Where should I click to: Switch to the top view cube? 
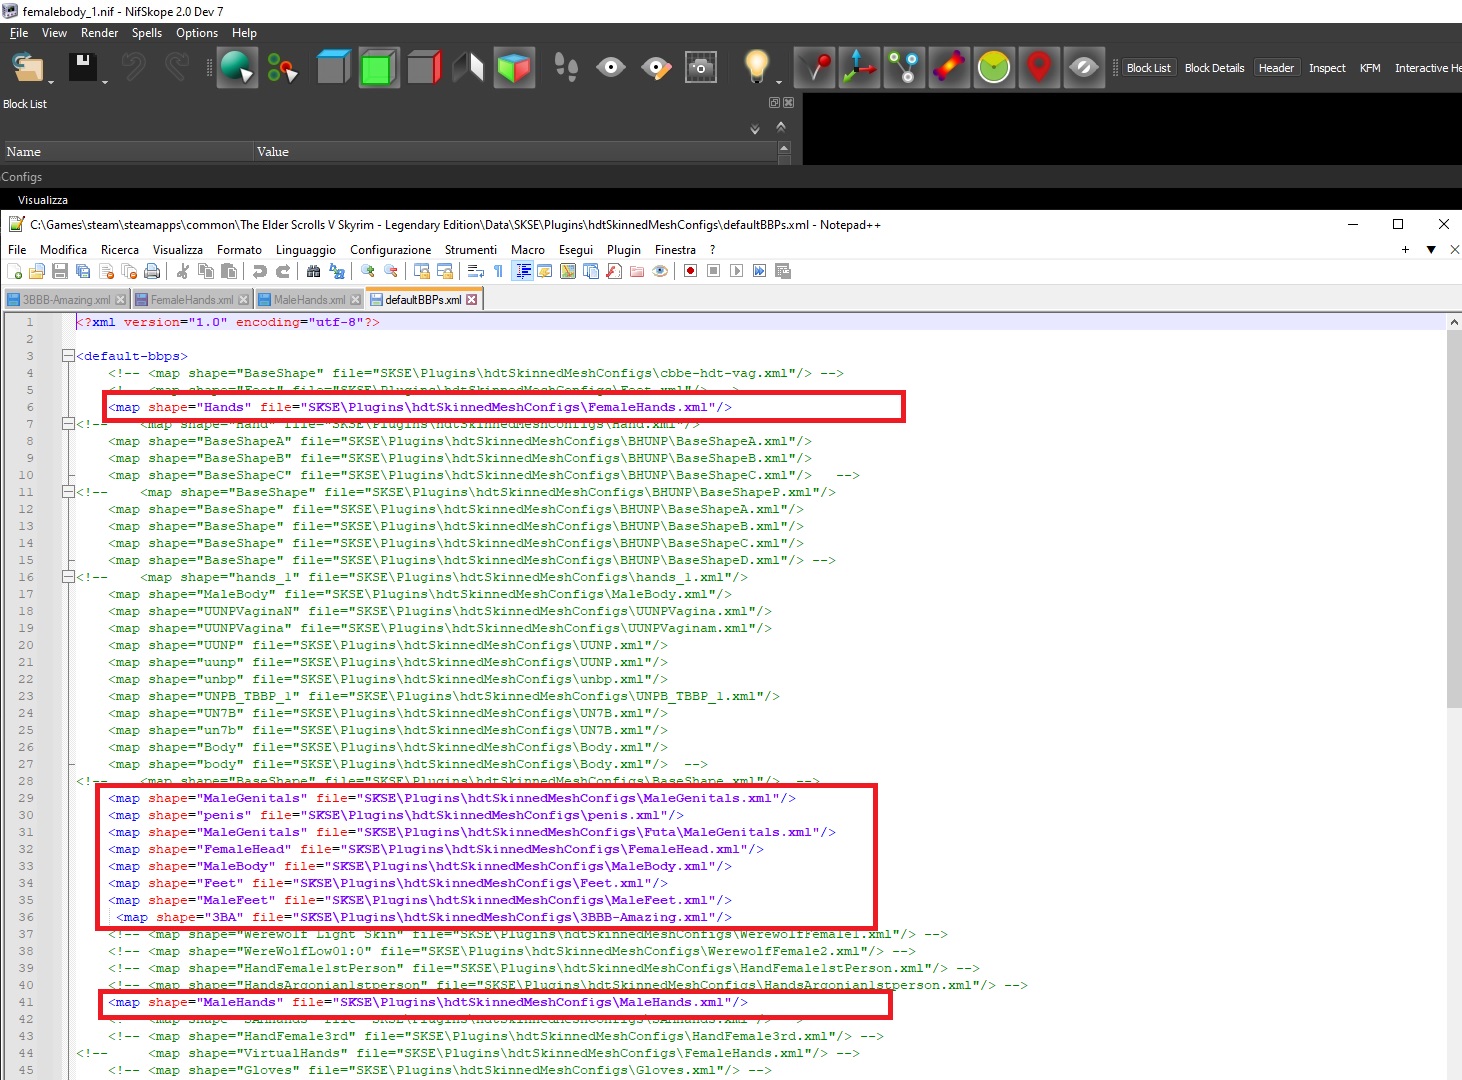click(334, 68)
